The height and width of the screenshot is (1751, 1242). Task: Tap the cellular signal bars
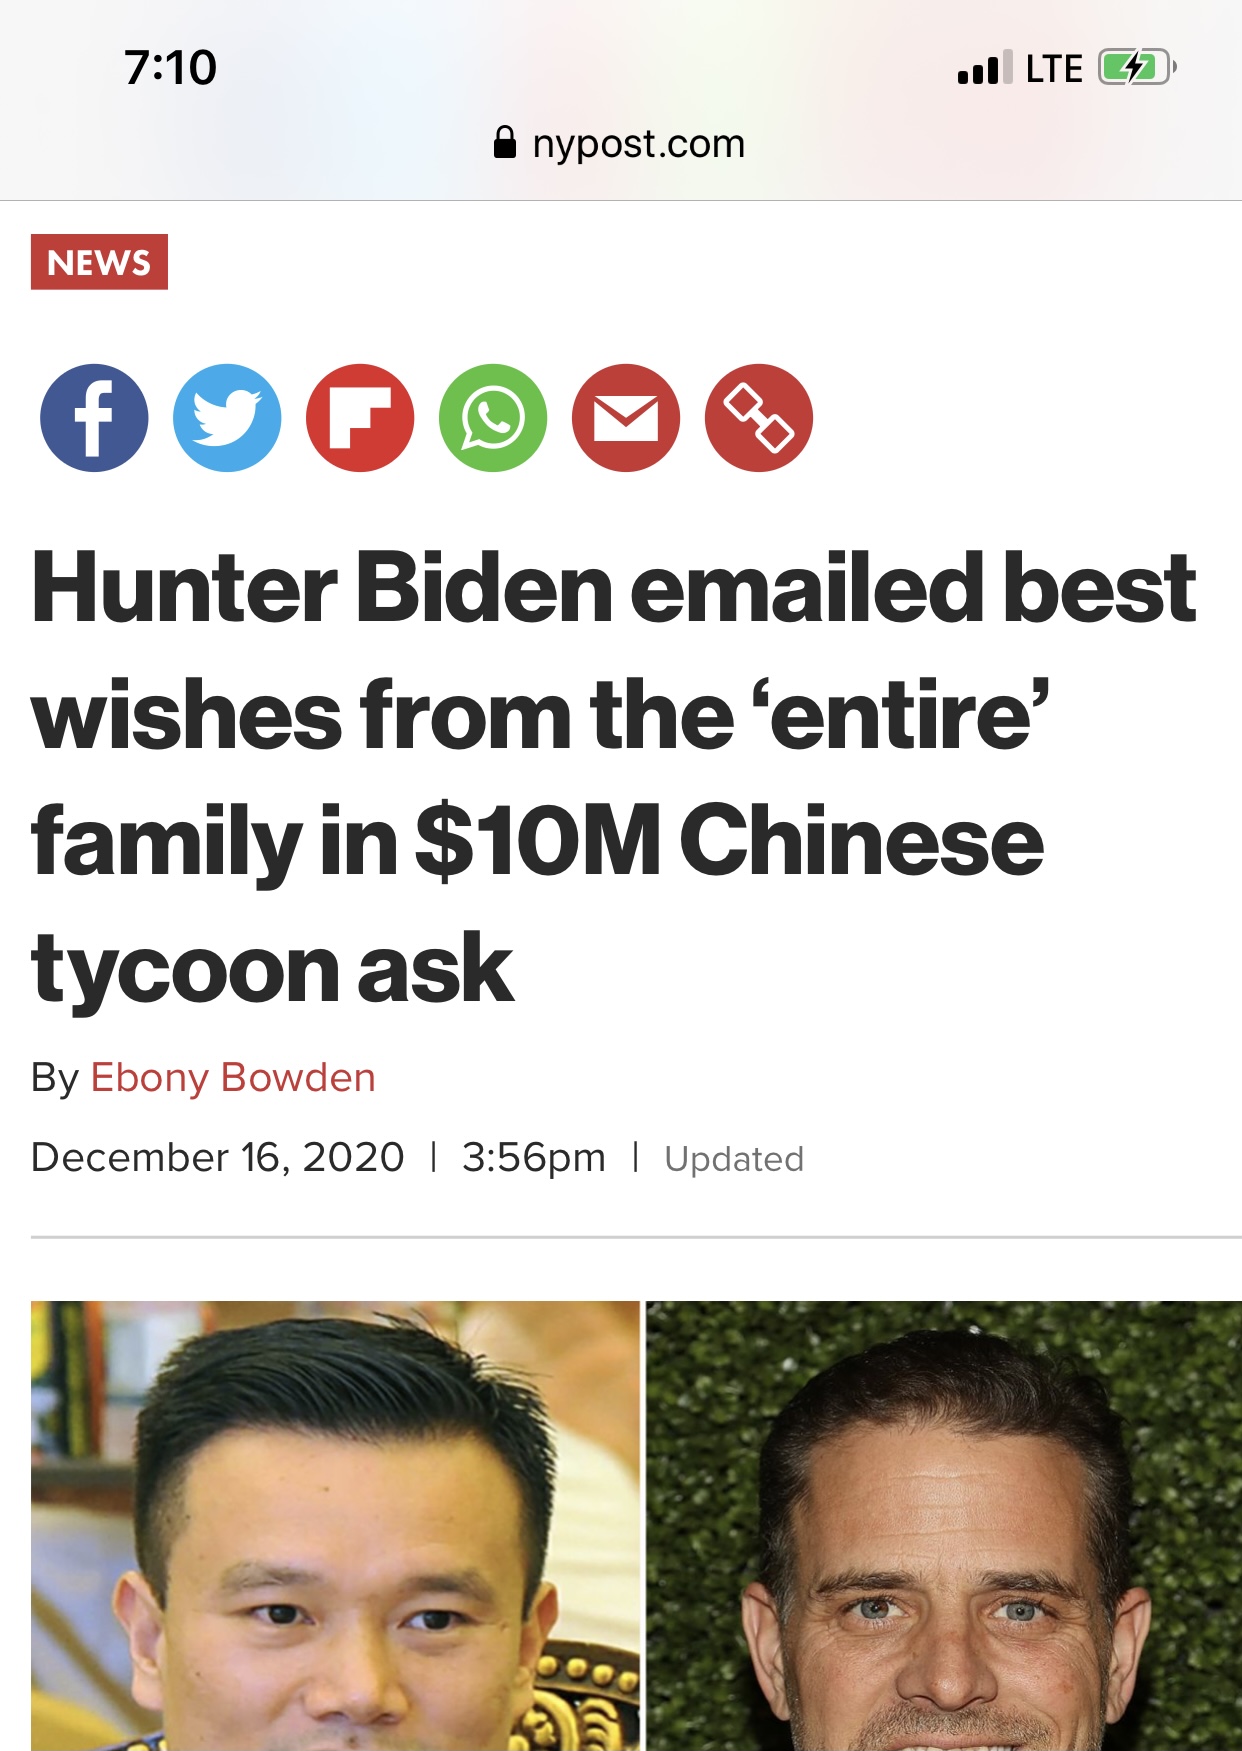tap(984, 68)
